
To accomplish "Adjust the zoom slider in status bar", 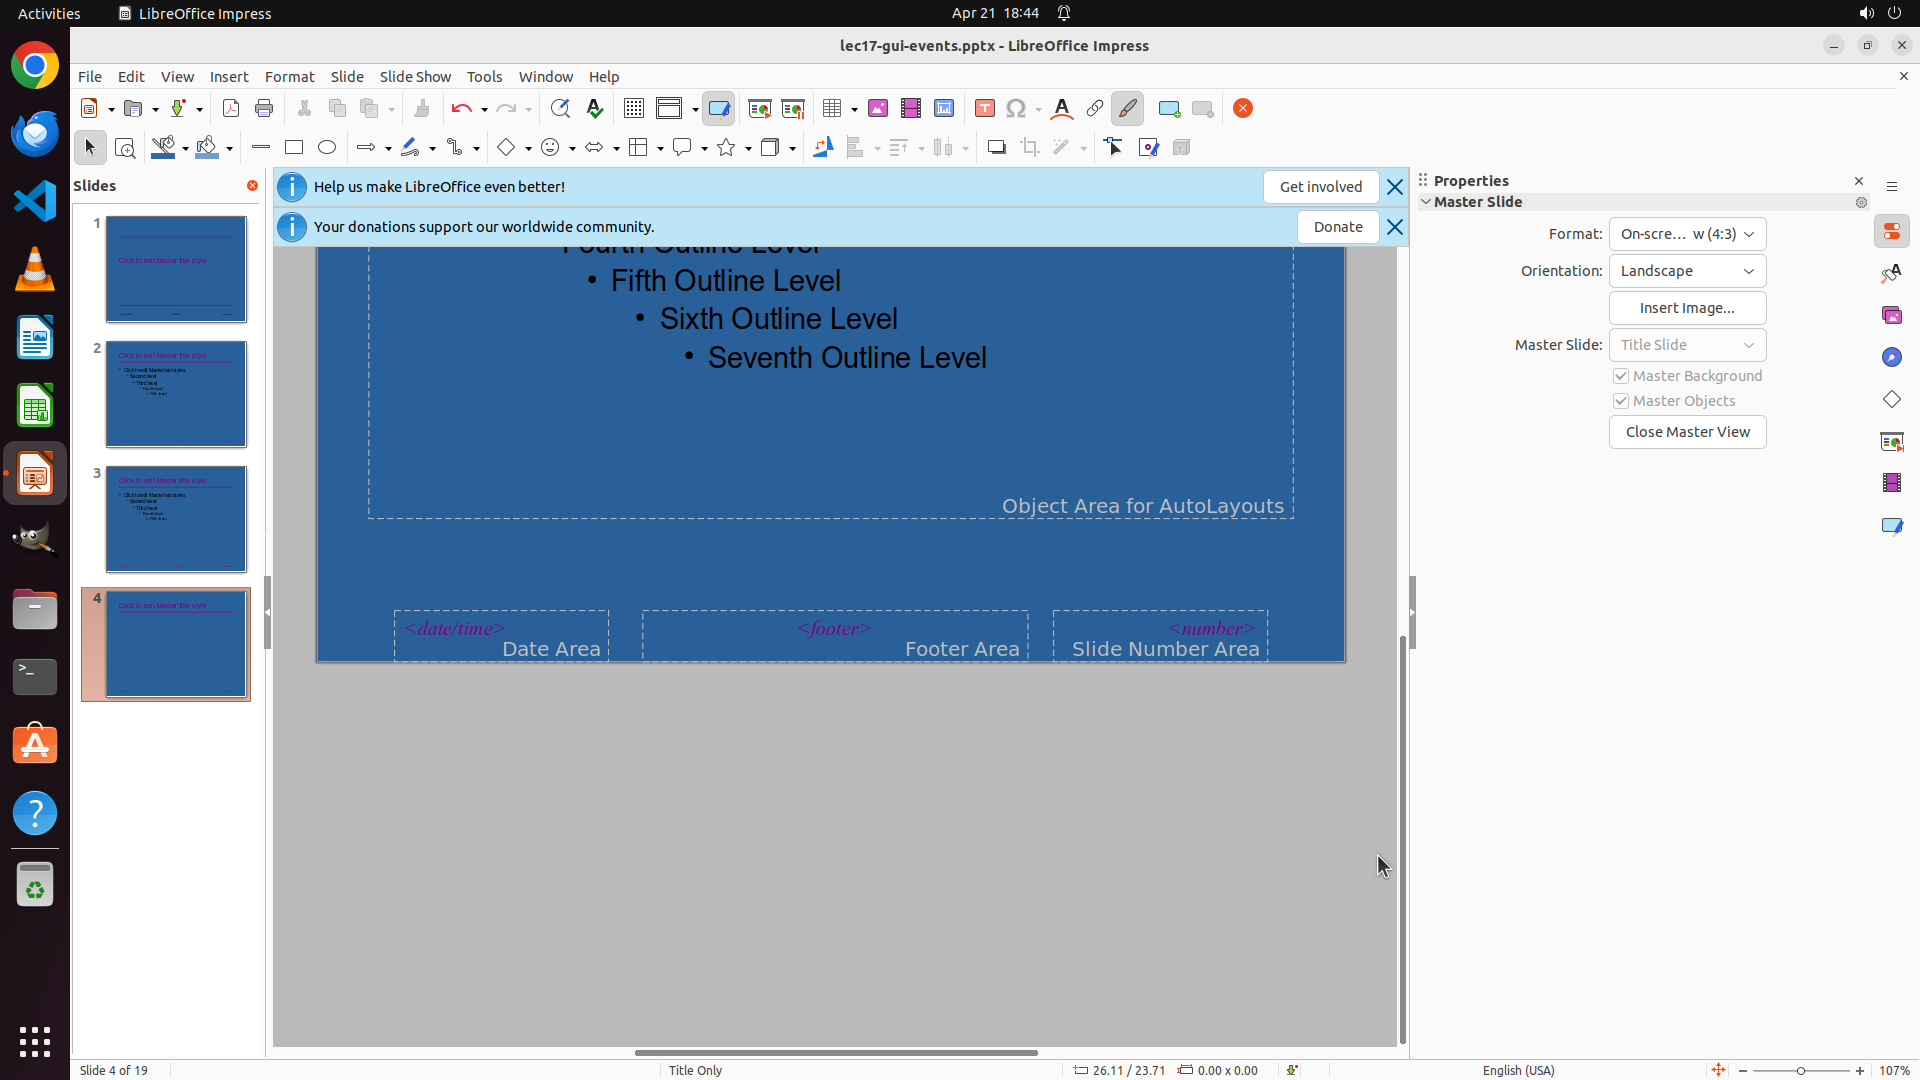I will (1800, 1070).
